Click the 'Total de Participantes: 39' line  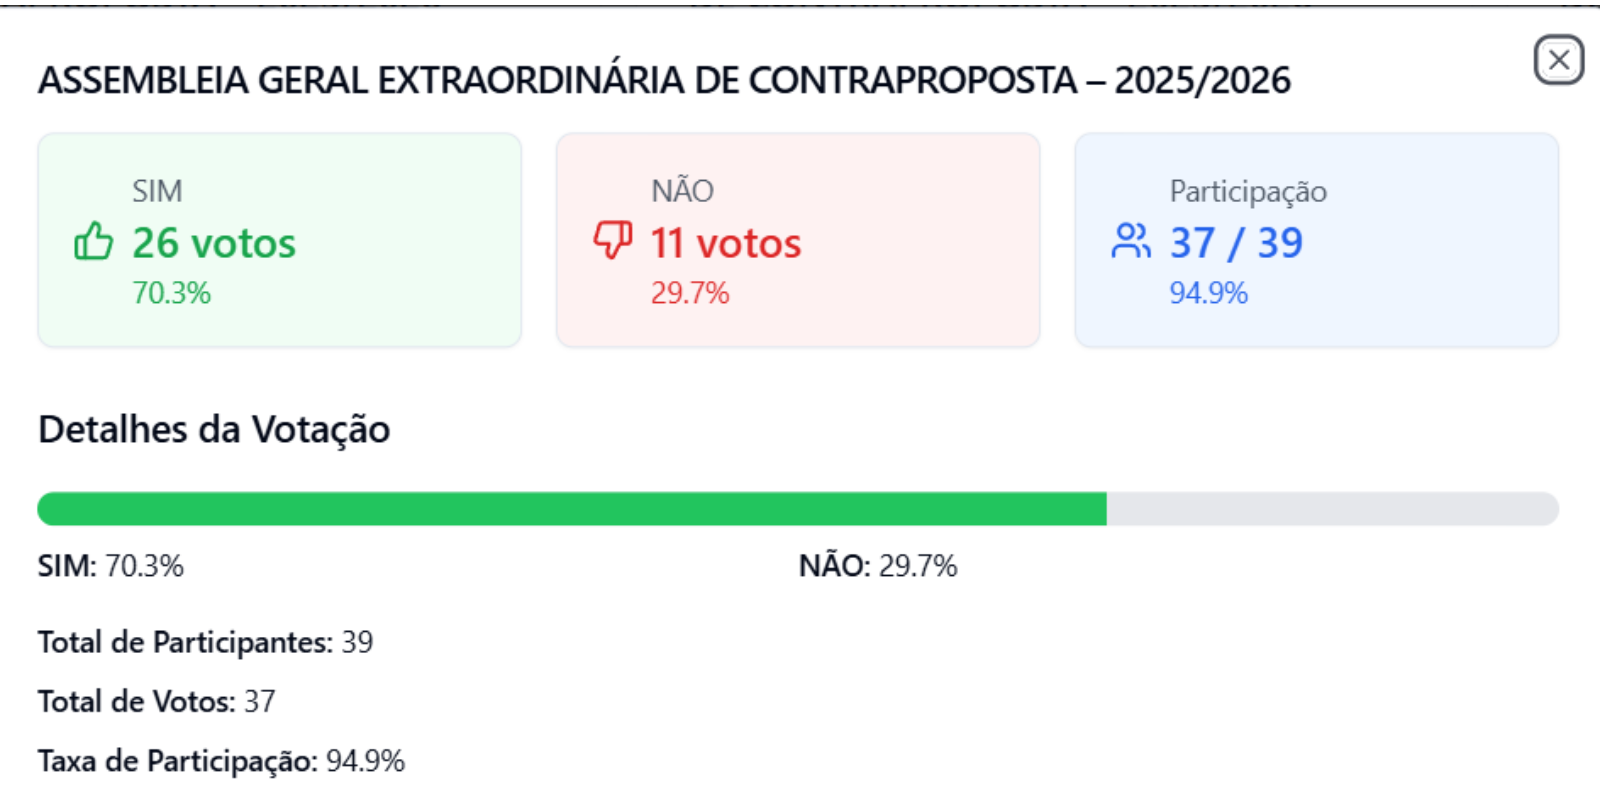click(x=206, y=642)
